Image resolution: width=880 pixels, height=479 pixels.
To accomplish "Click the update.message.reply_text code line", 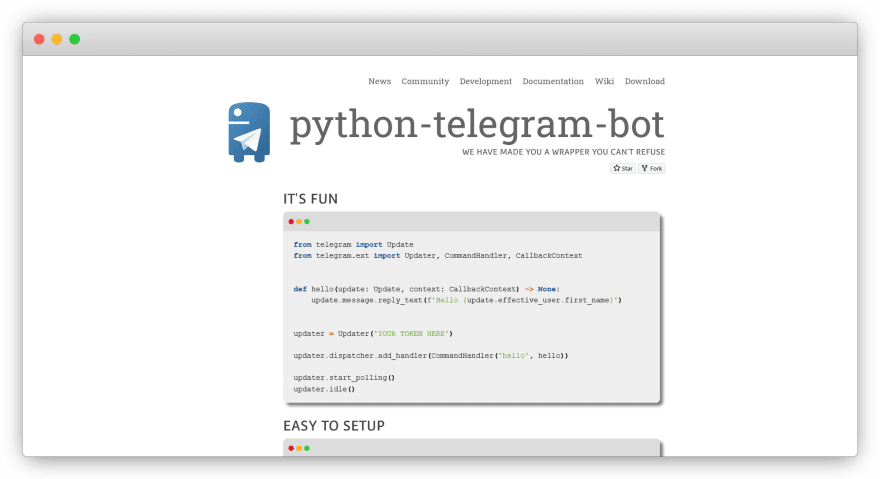I will (466, 300).
